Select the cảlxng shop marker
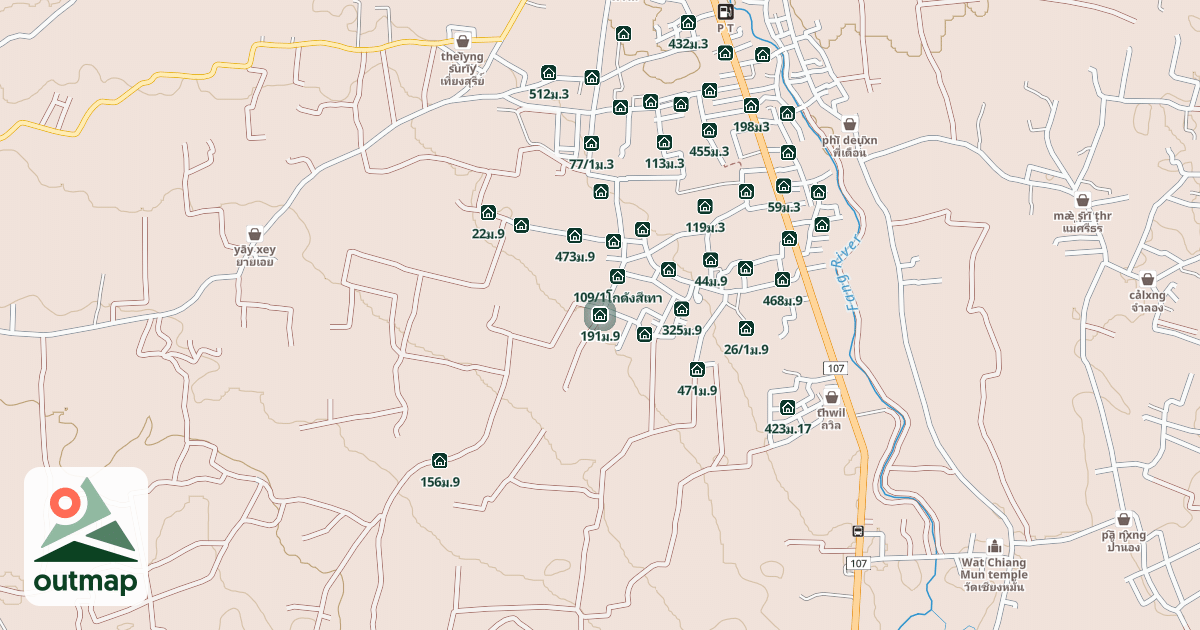Viewport: 1200px width, 630px height. pyautogui.click(x=1147, y=279)
